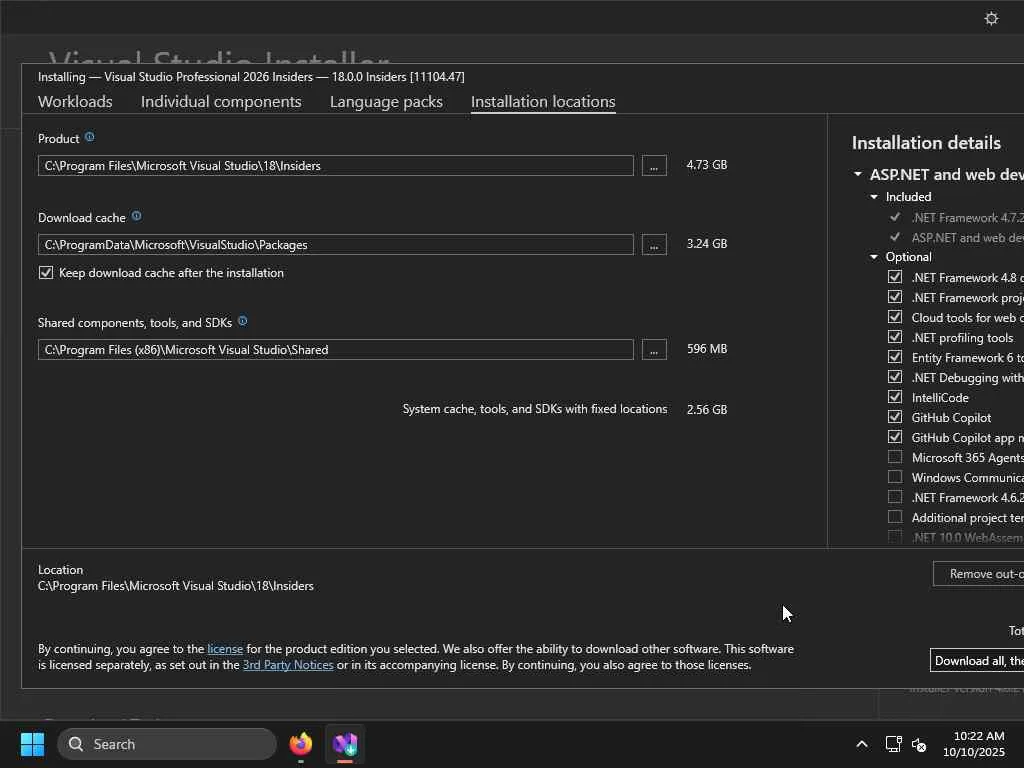The width and height of the screenshot is (1024, 768).
Task: Check .NET Framework 4.6.2 component
Action: point(895,498)
